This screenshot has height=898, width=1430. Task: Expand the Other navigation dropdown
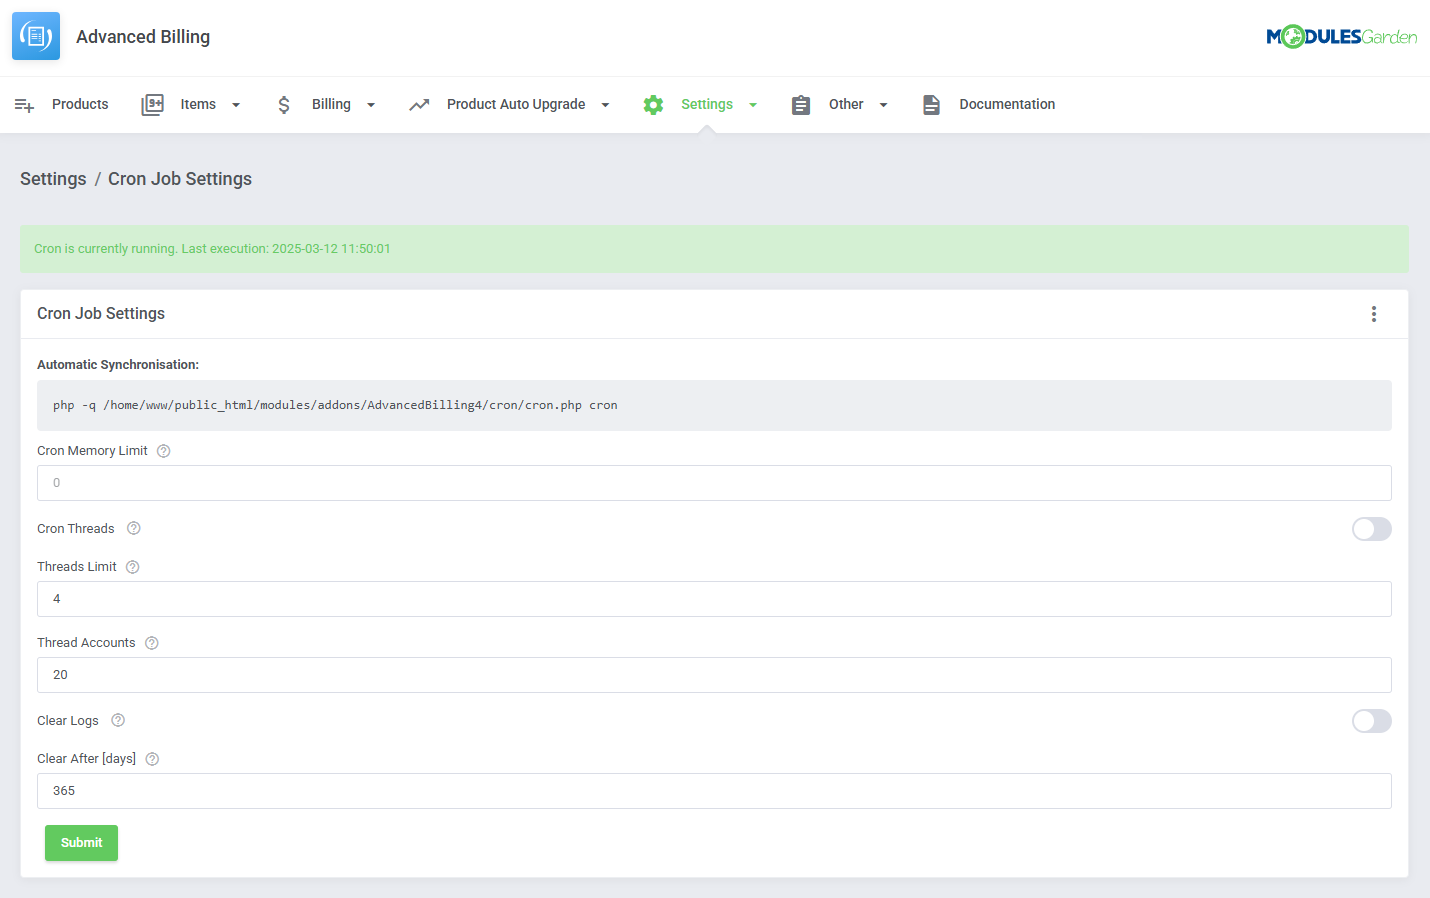pyautogui.click(x=883, y=104)
